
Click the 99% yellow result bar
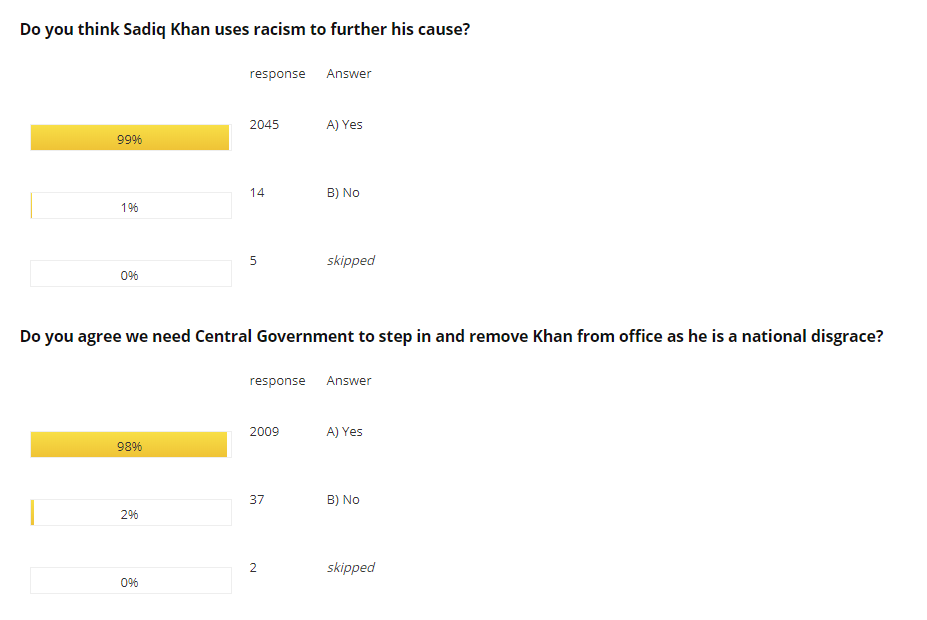tap(130, 137)
